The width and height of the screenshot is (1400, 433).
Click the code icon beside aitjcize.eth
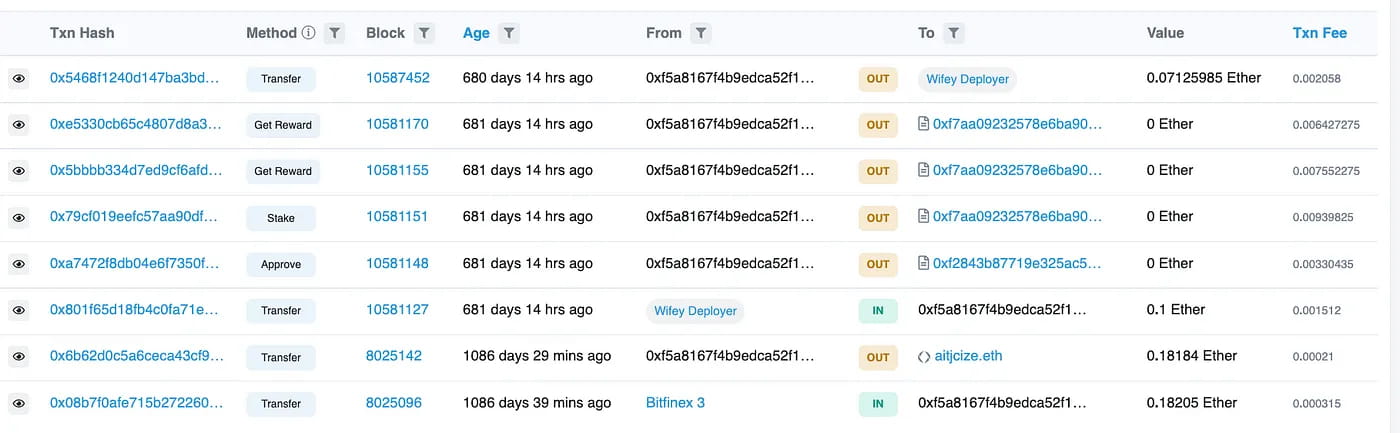coord(925,356)
